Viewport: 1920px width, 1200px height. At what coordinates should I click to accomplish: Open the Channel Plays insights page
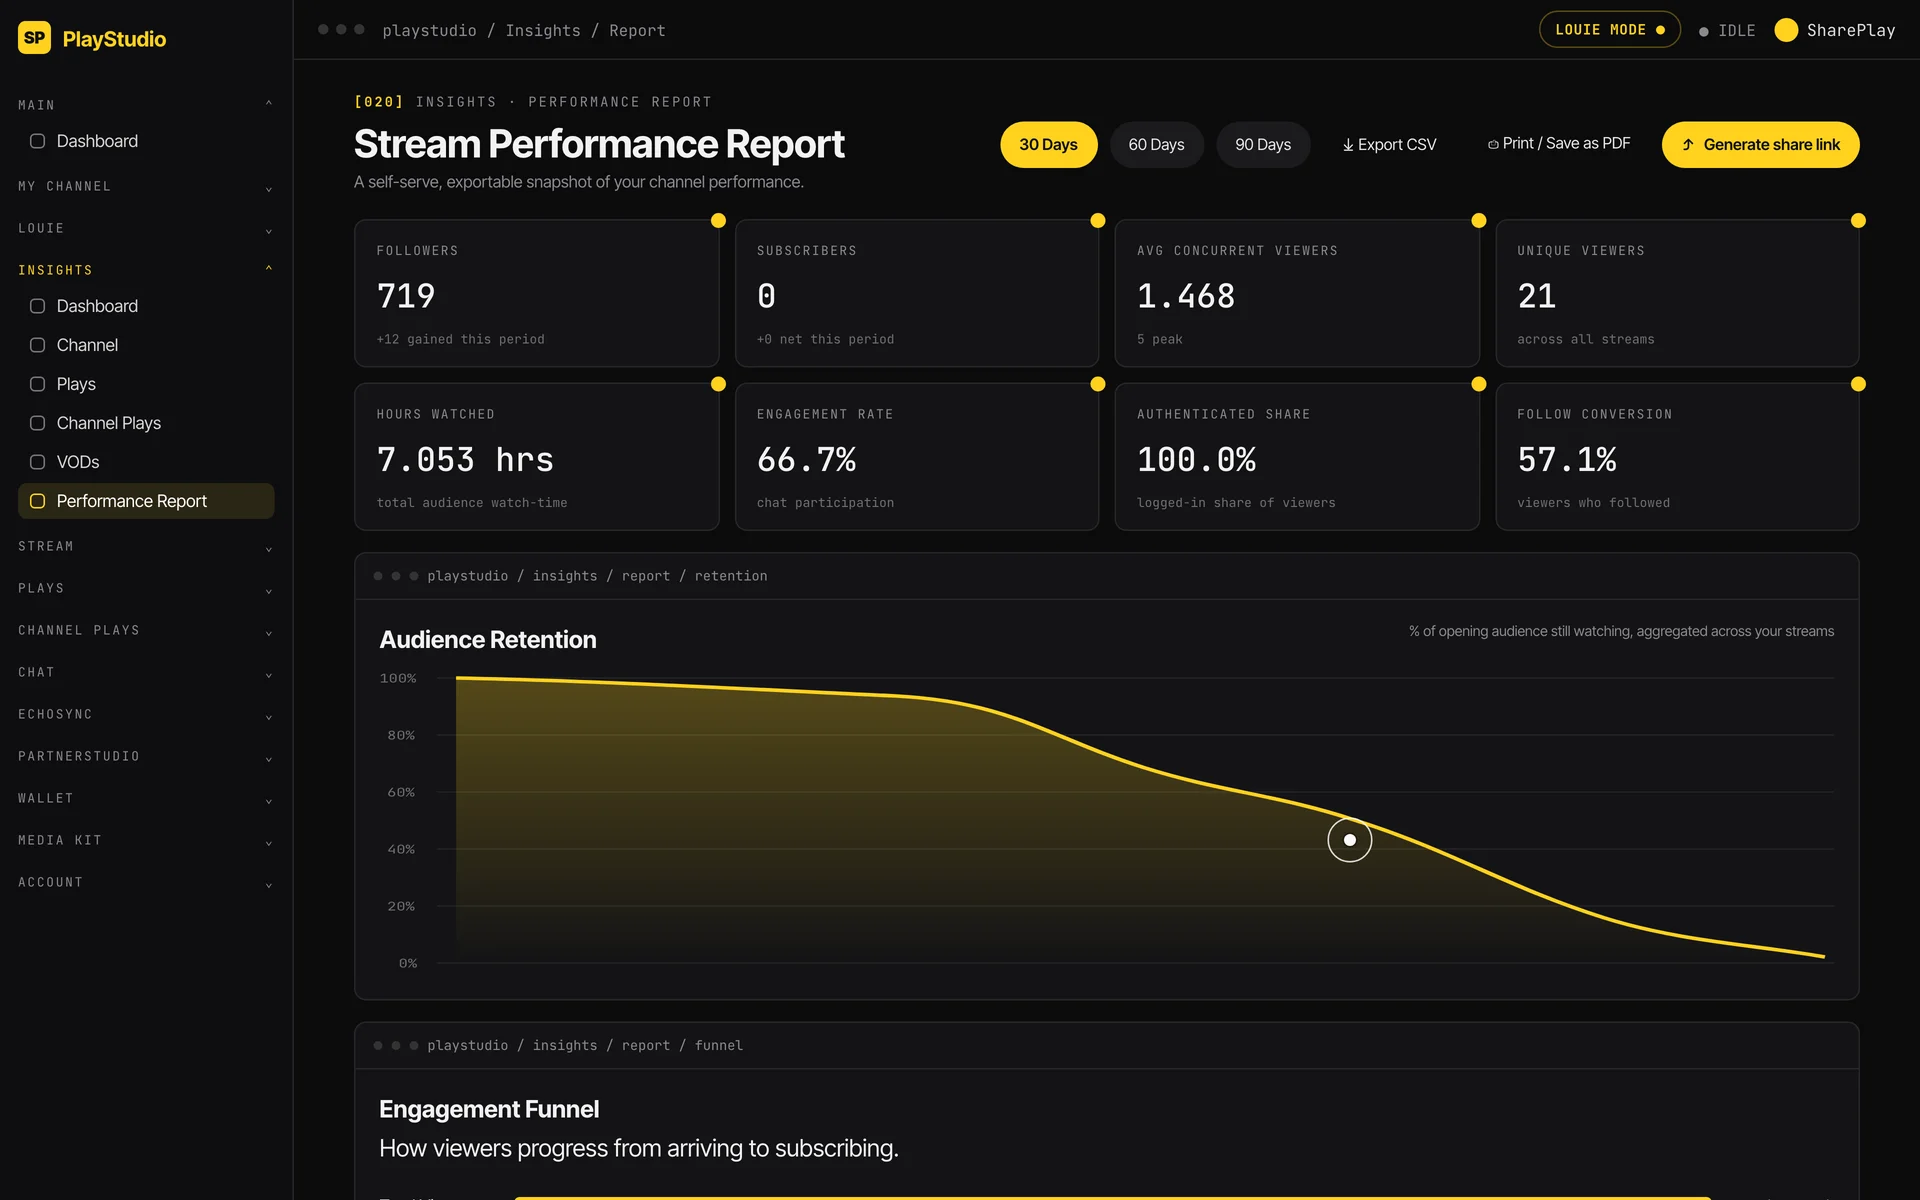(146, 423)
